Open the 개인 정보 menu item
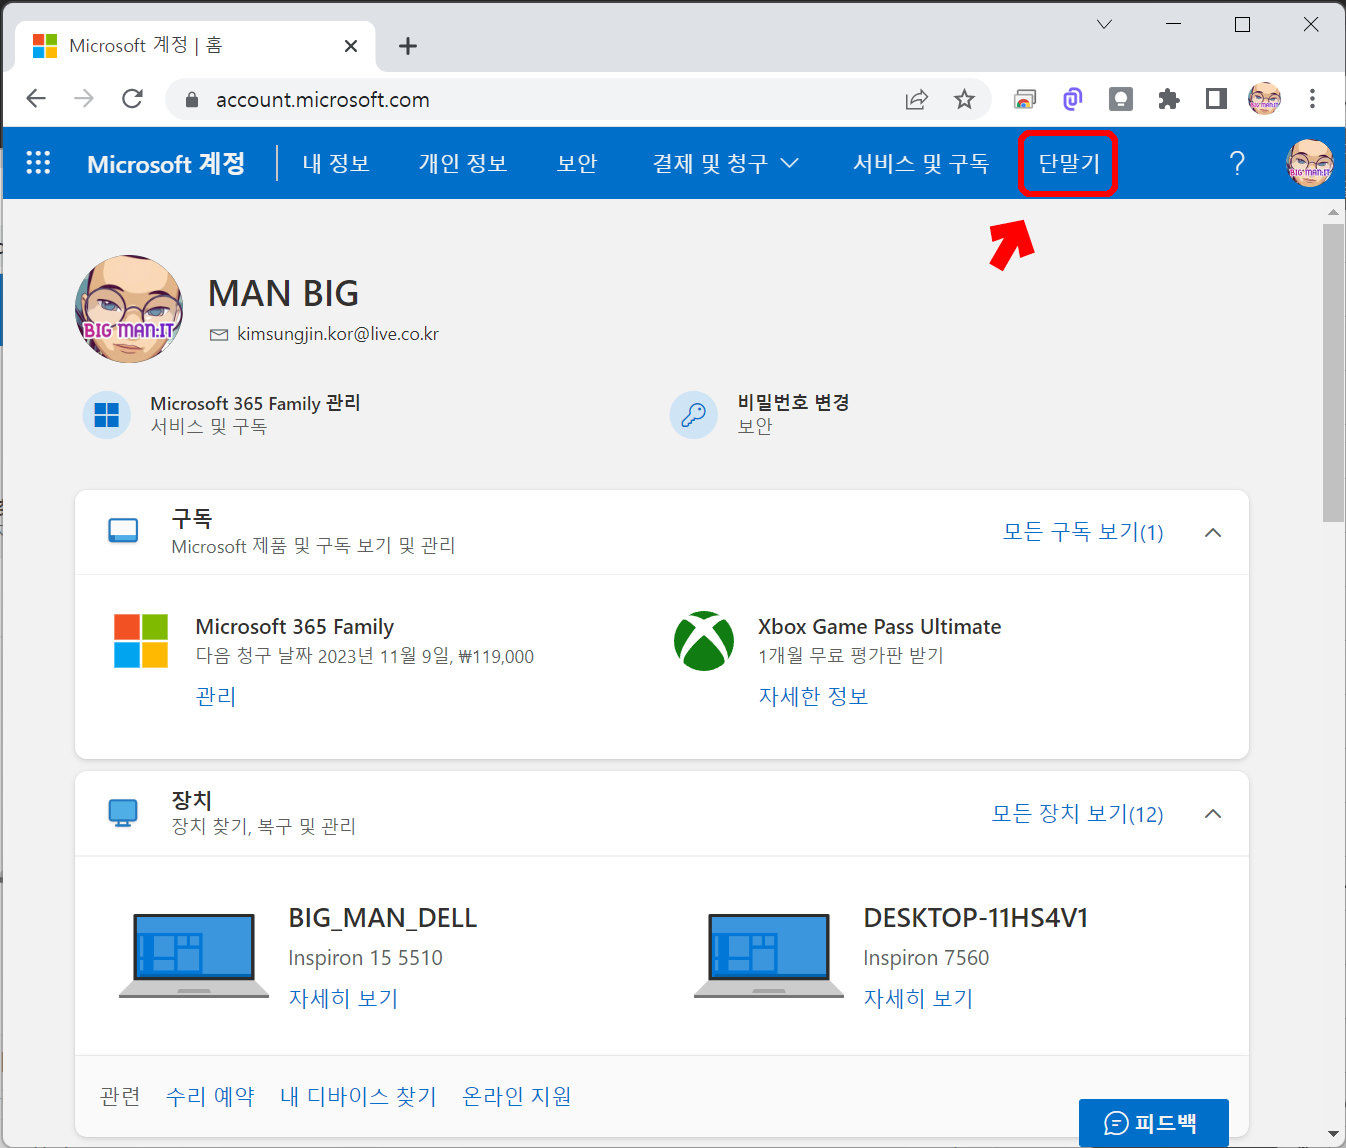Image resolution: width=1346 pixels, height=1148 pixels. [463, 163]
